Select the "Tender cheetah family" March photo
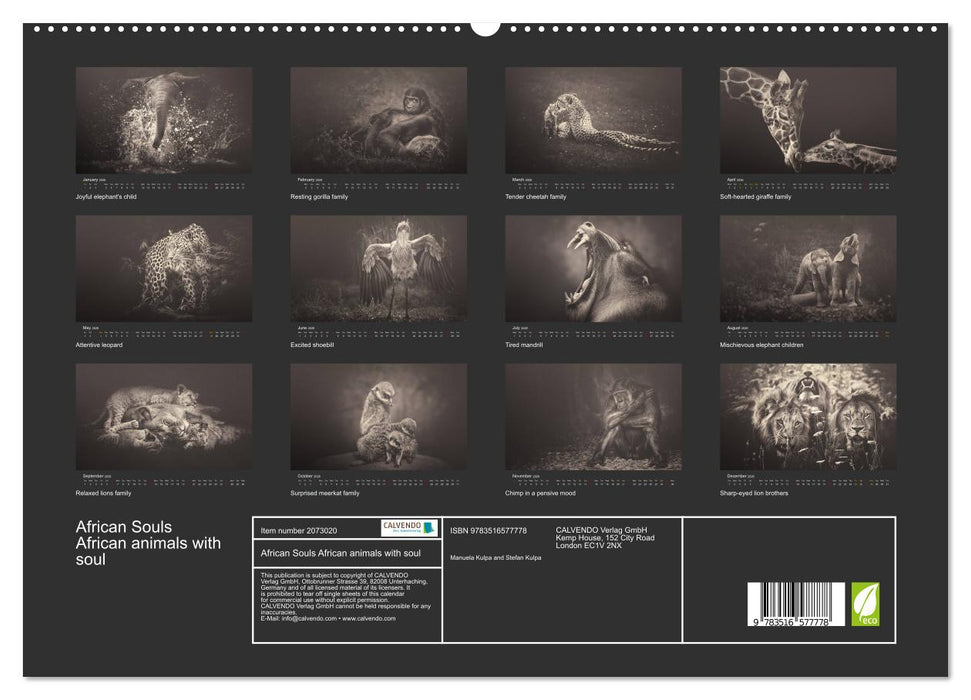This screenshot has width=971, height=700. pyautogui.click(x=594, y=120)
